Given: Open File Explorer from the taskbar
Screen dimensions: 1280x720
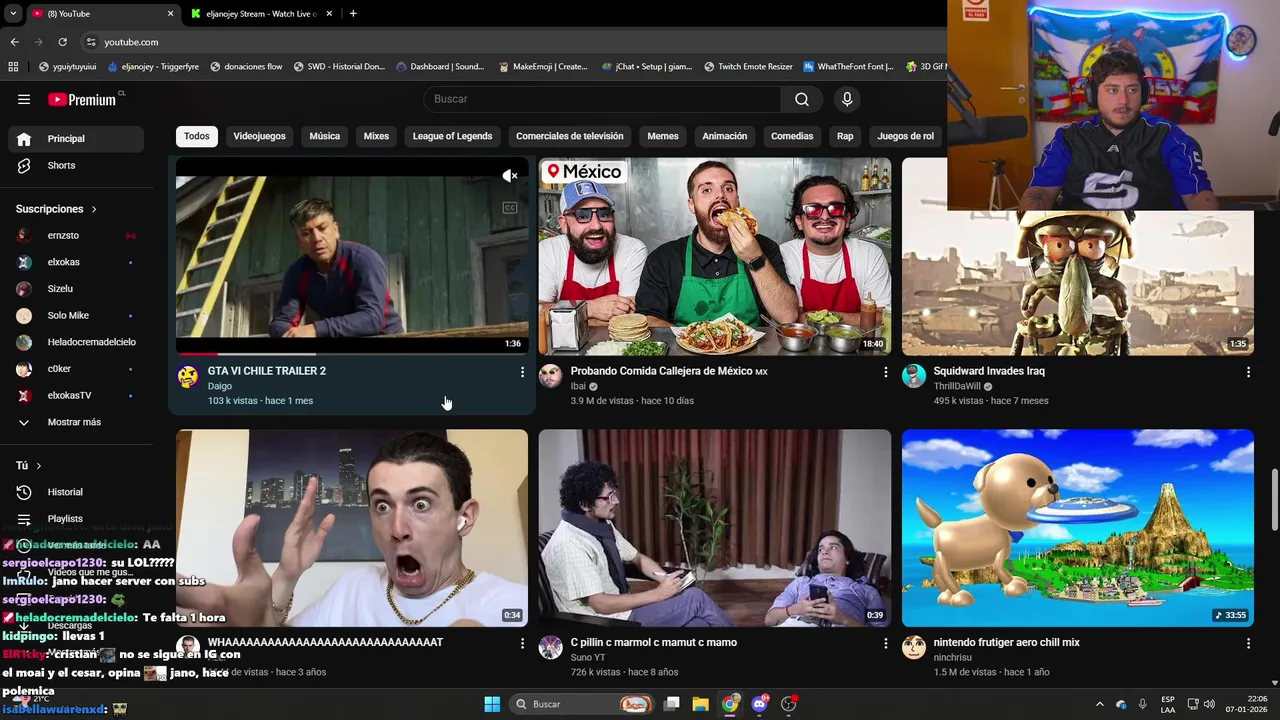Looking at the screenshot, I should pos(700,704).
